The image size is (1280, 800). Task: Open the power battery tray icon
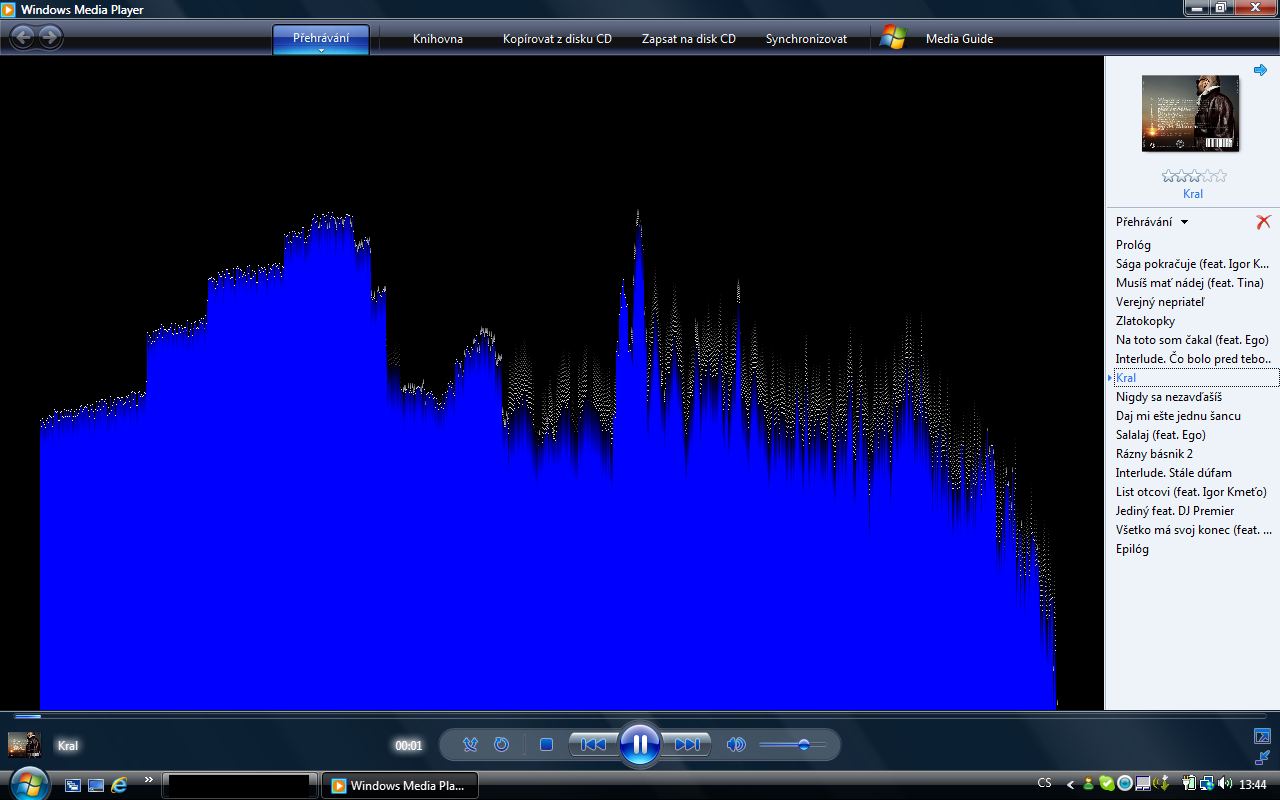point(1189,784)
